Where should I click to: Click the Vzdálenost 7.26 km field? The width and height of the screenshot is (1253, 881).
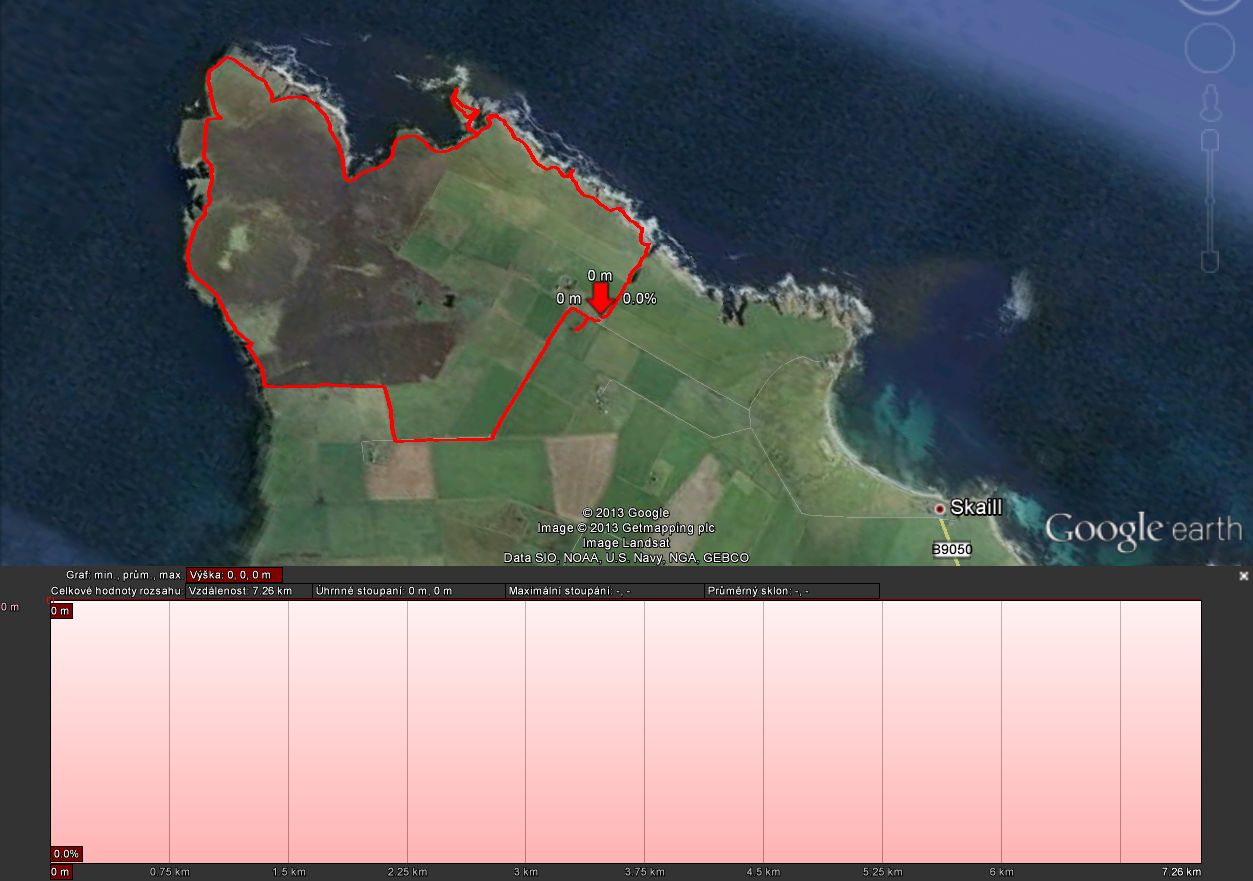pyautogui.click(x=249, y=591)
